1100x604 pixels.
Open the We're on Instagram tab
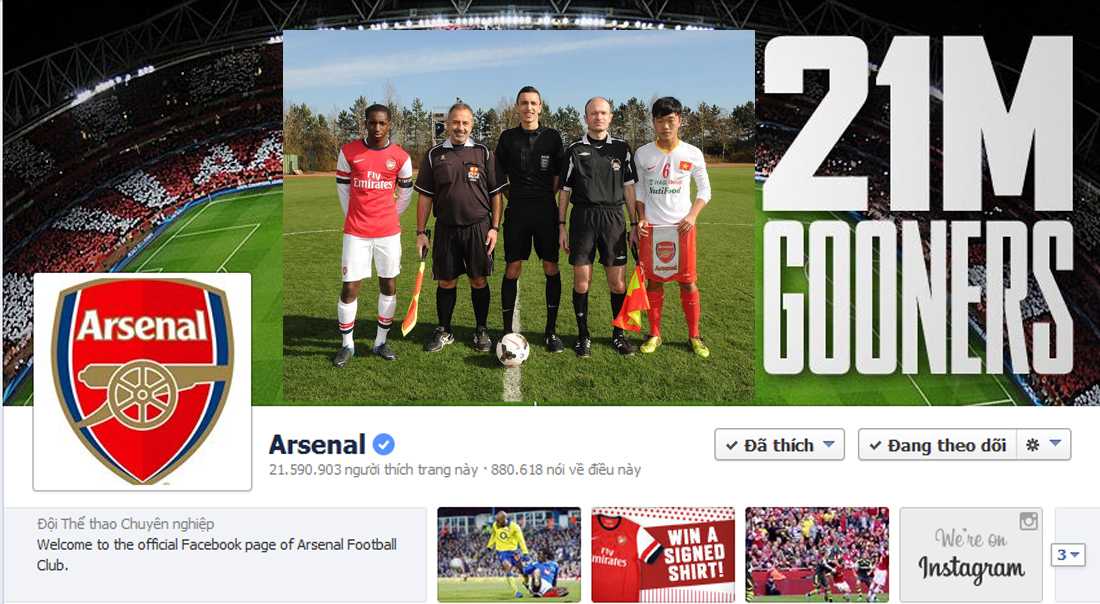click(x=971, y=555)
